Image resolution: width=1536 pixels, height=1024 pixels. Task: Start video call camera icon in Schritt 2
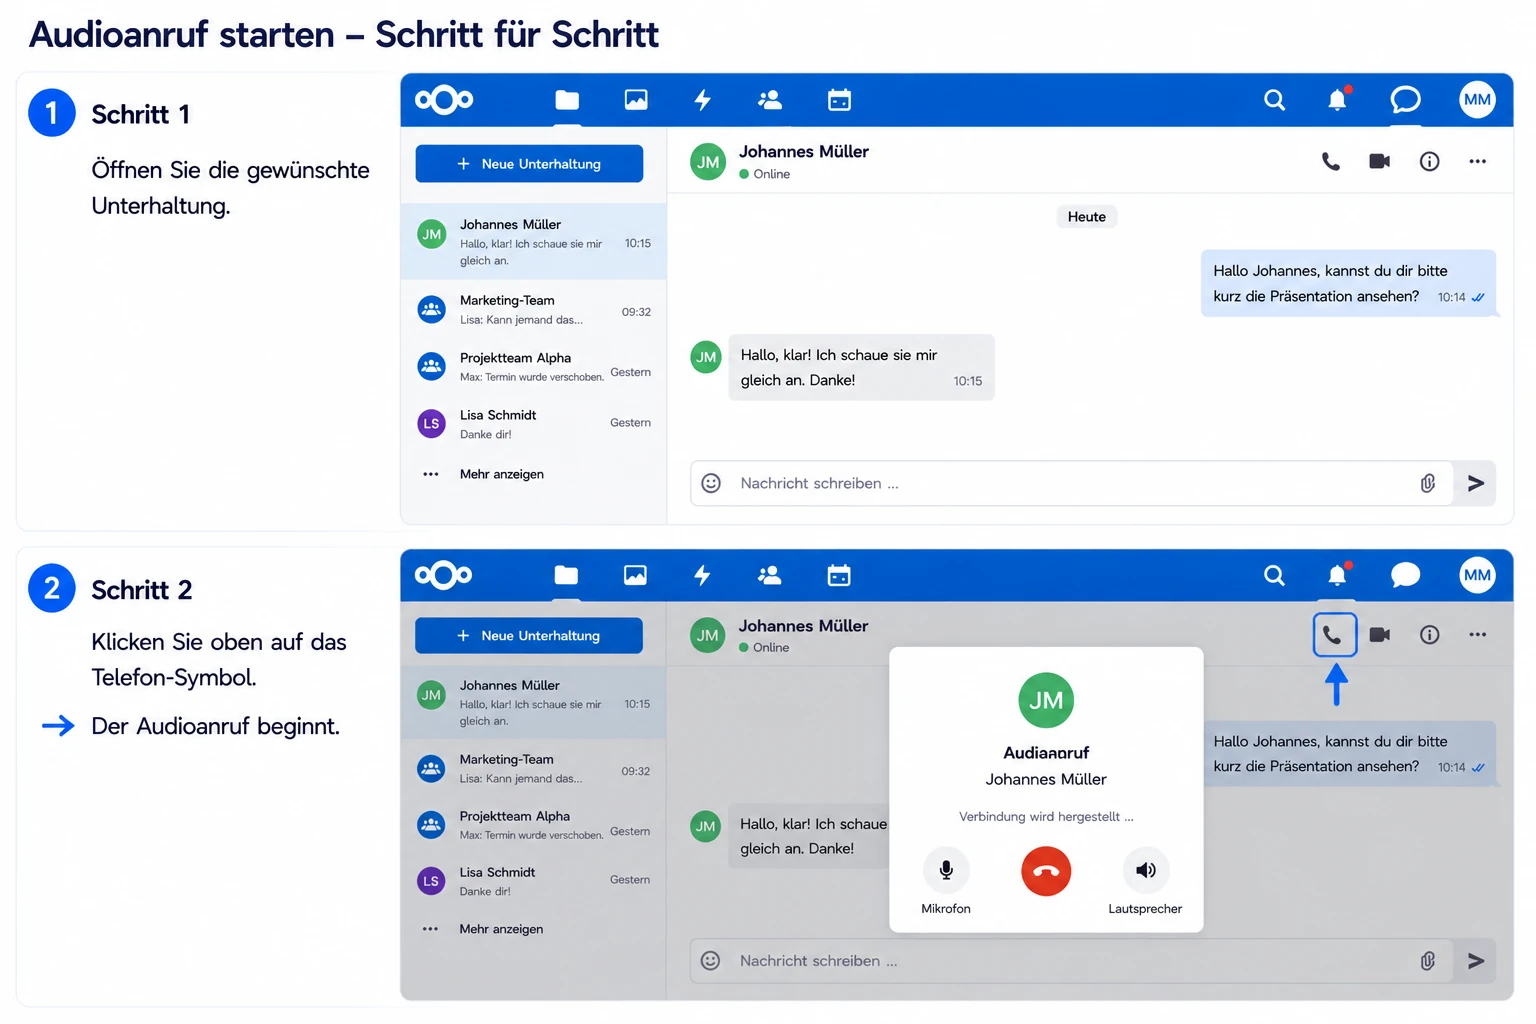click(1380, 635)
